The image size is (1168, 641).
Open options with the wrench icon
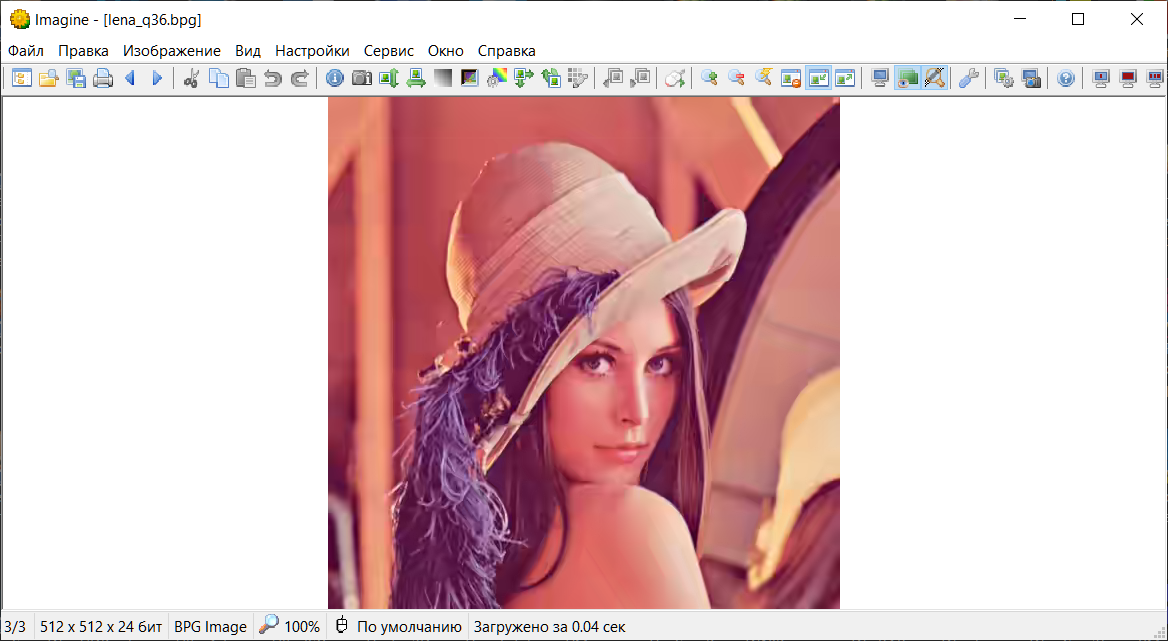[x=969, y=77]
